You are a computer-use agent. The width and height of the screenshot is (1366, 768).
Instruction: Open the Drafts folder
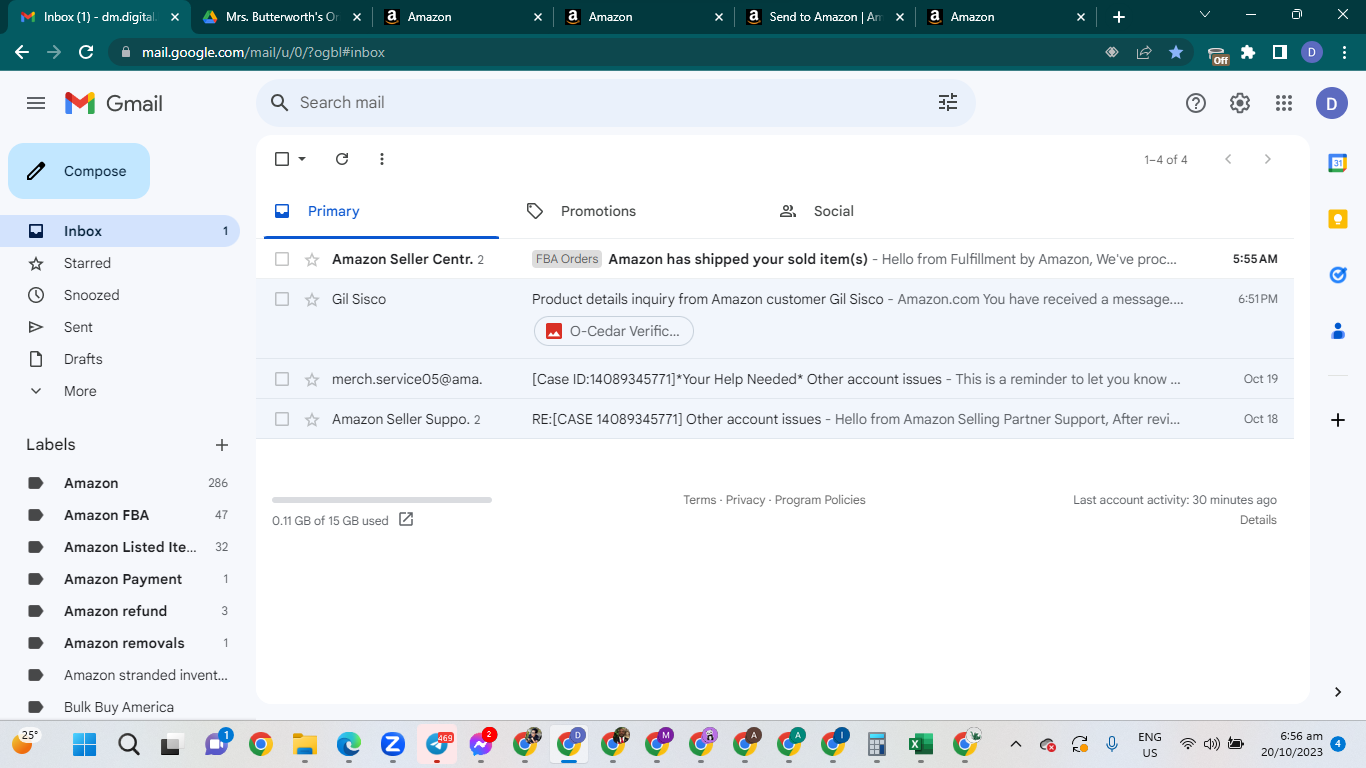[120, 359]
